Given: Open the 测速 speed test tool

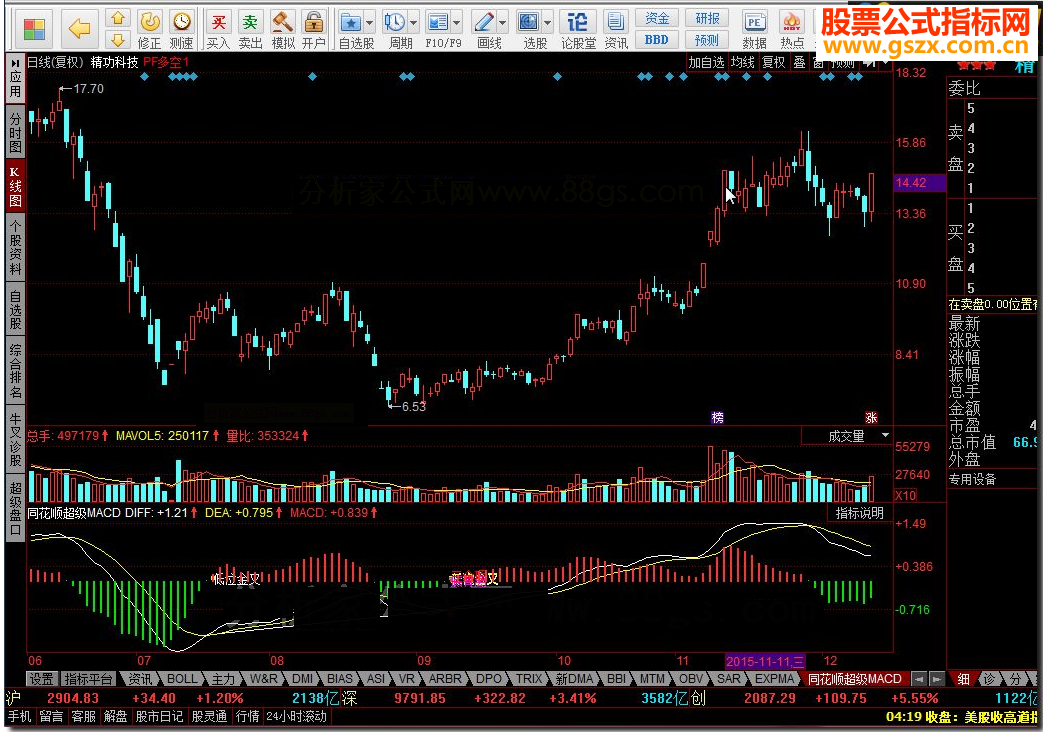Looking at the screenshot, I should (182, 30).
